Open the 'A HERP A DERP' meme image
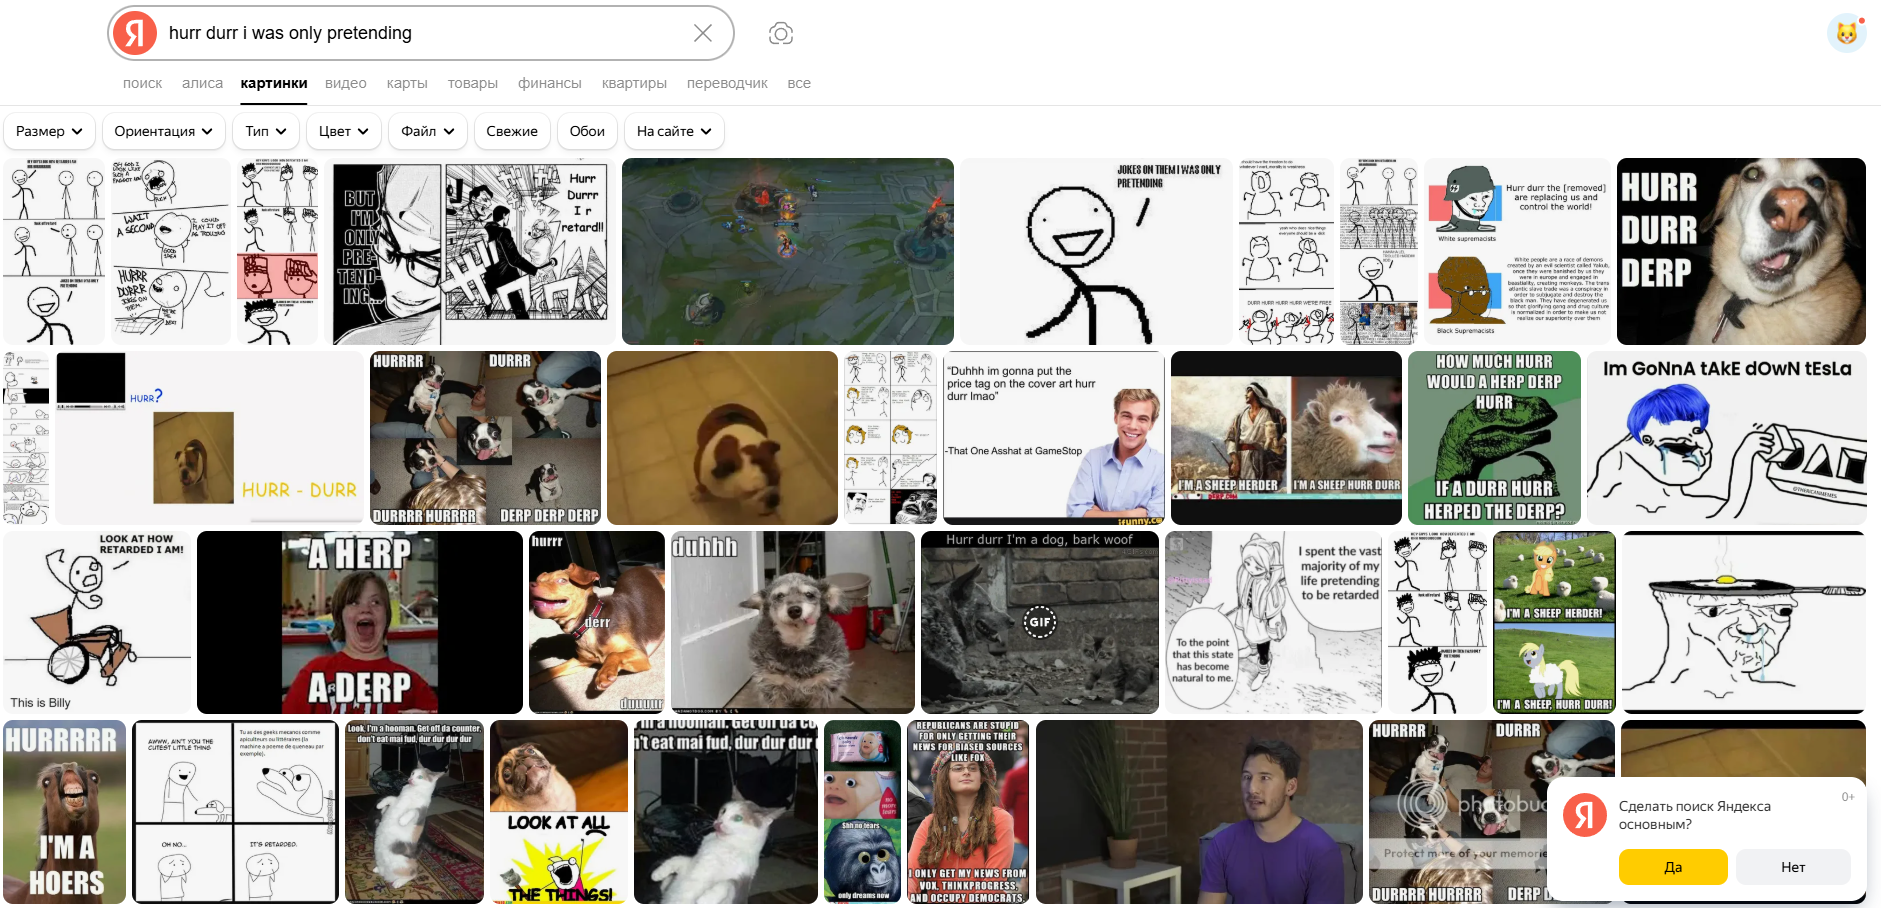The height and width of the screenshot is (908, 1881). (360, 622)
